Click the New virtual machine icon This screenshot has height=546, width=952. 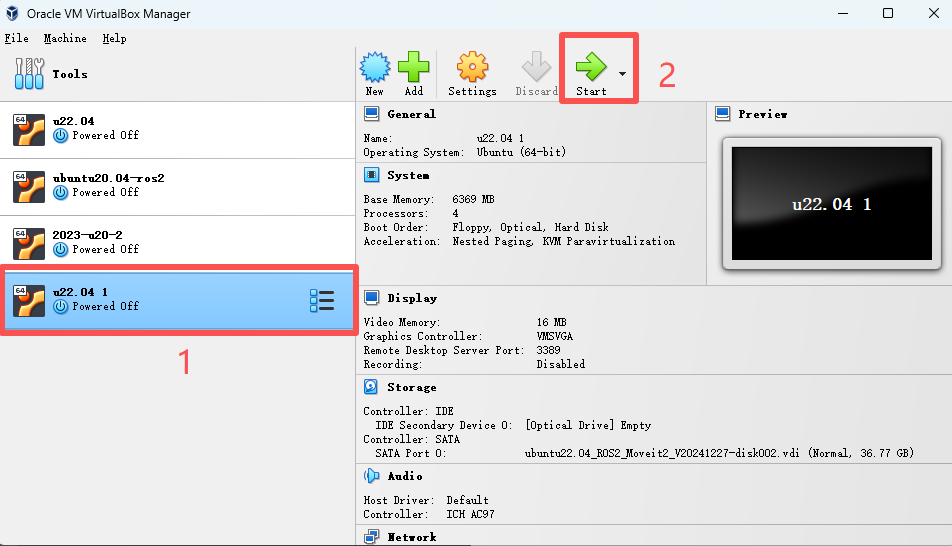[374, 69]
